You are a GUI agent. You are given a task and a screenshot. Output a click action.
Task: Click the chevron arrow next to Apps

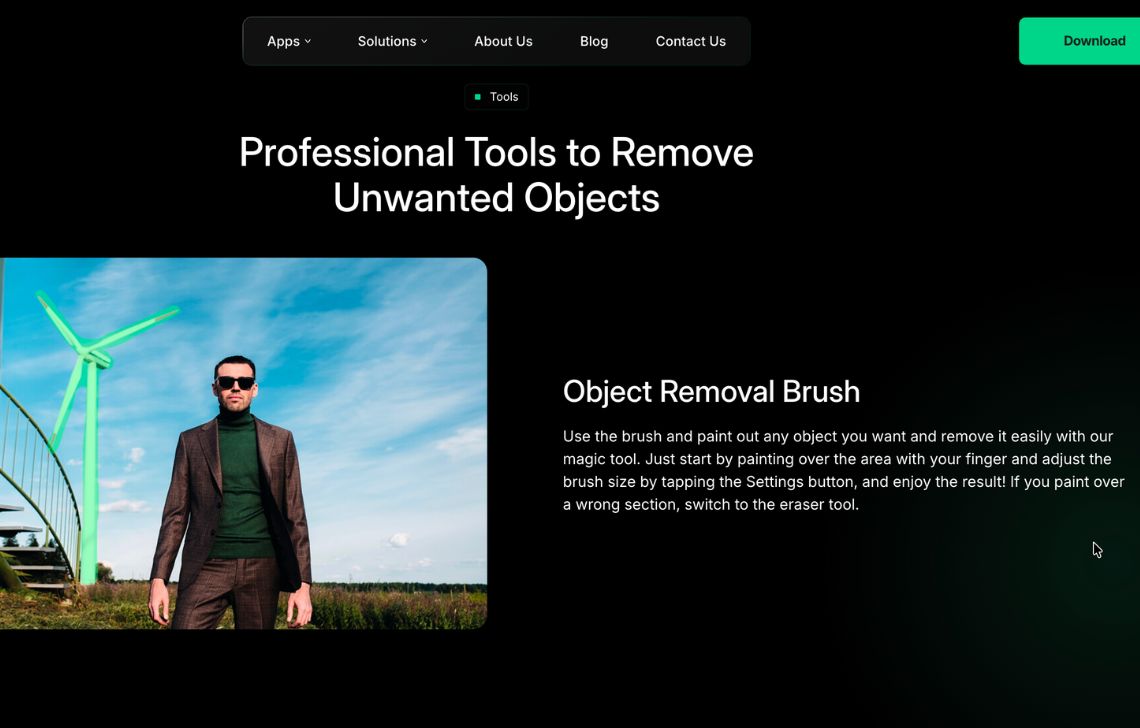tap(308, 41)
